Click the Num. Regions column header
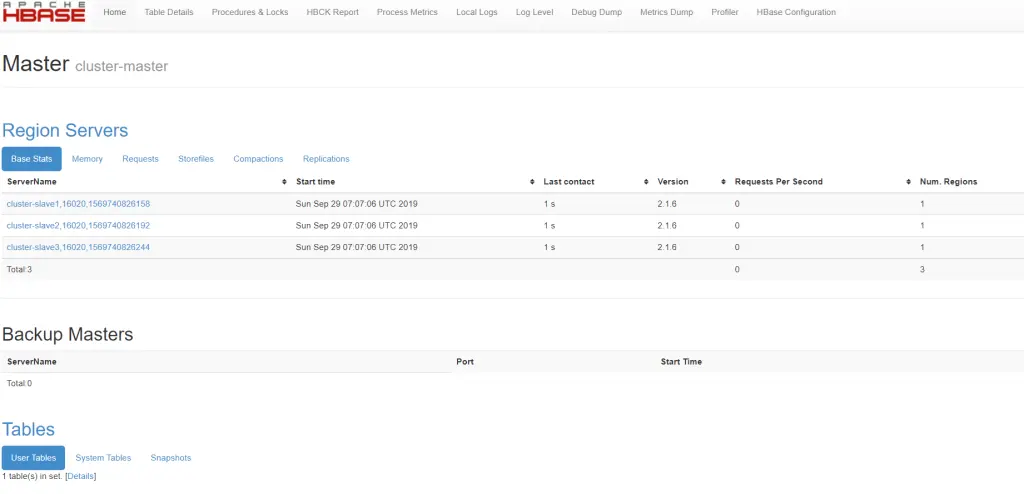Viewport: 1024px width, 494px height. coord(948,182)
